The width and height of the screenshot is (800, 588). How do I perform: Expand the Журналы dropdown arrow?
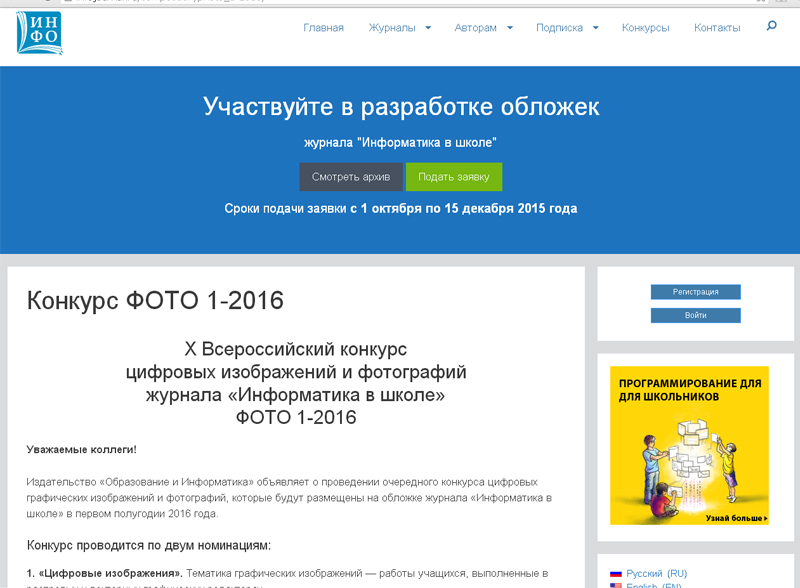428,28
